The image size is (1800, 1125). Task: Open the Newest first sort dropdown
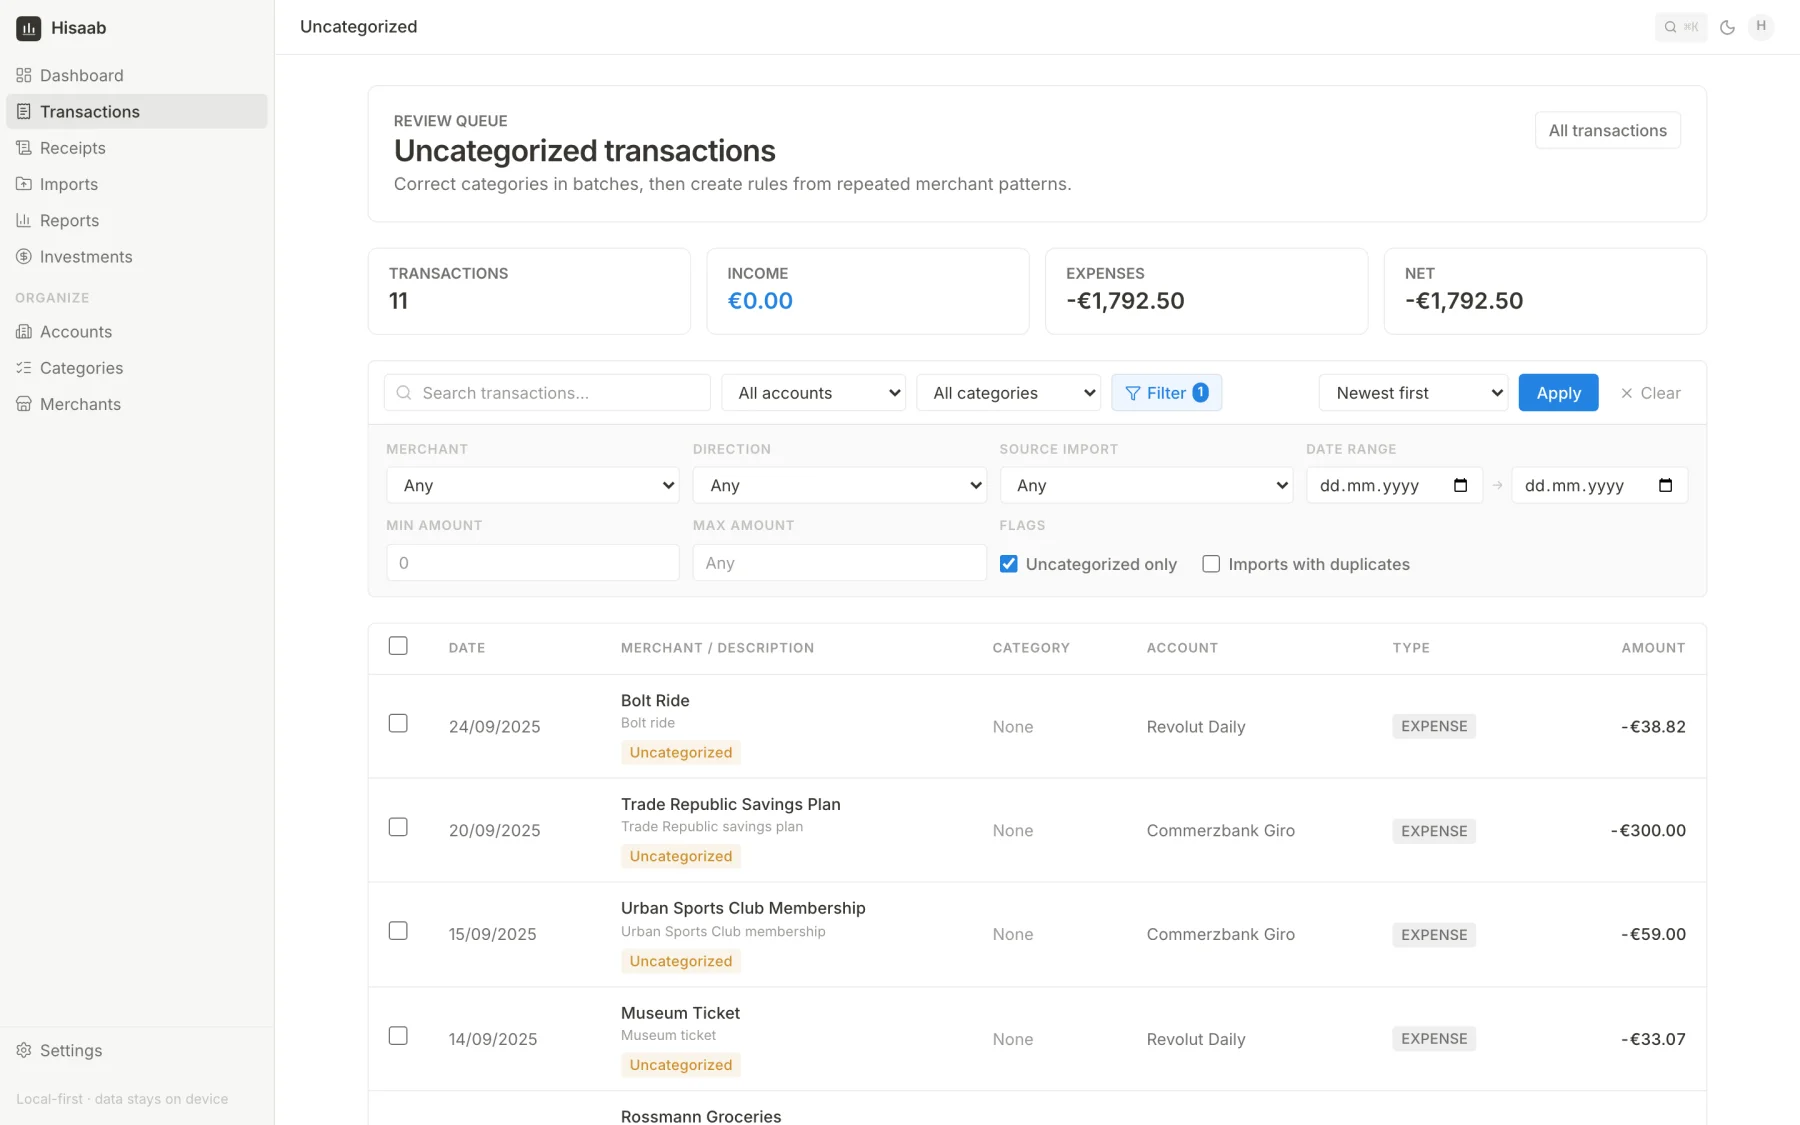1413,393
